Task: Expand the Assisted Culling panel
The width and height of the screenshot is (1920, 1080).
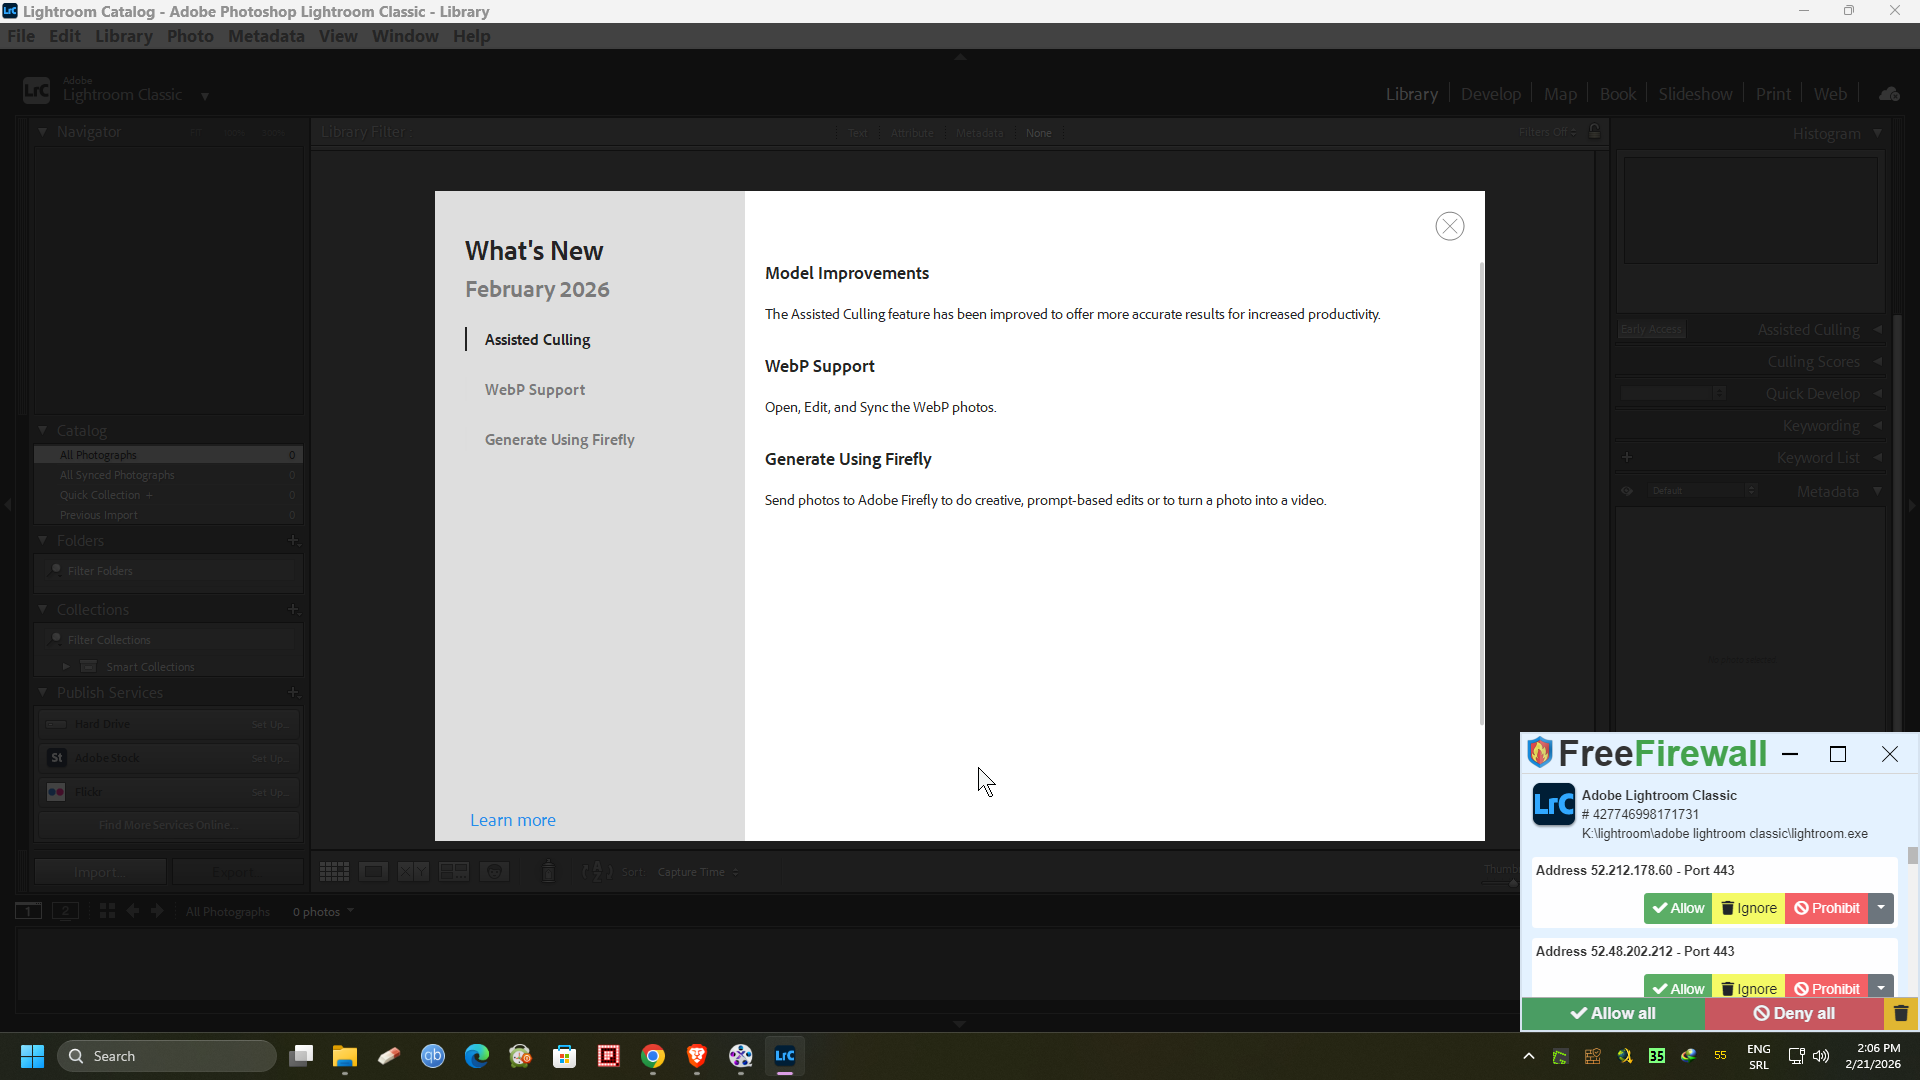Action: [x=1877, y=330]
